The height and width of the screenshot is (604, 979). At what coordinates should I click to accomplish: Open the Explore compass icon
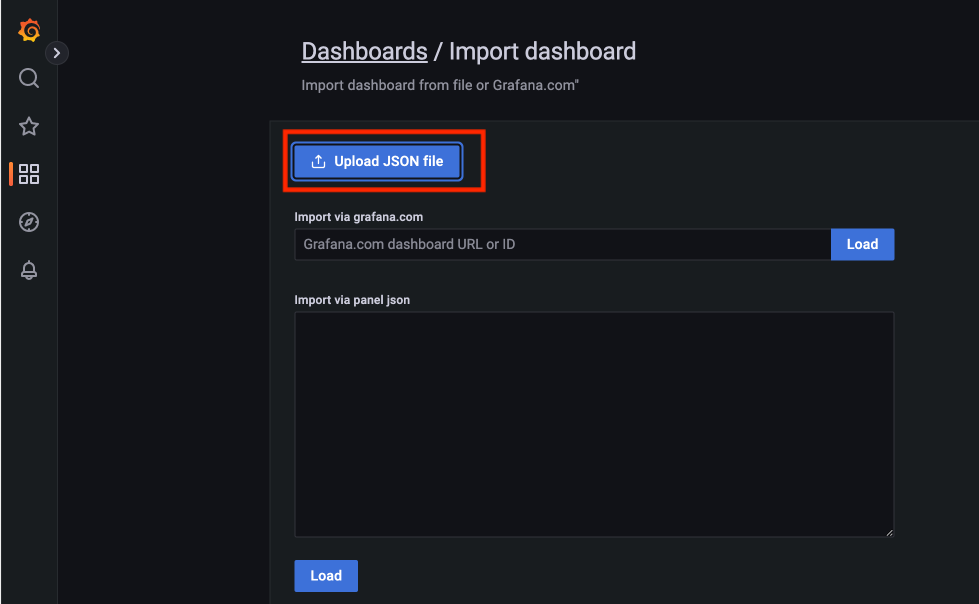[29, 222]
